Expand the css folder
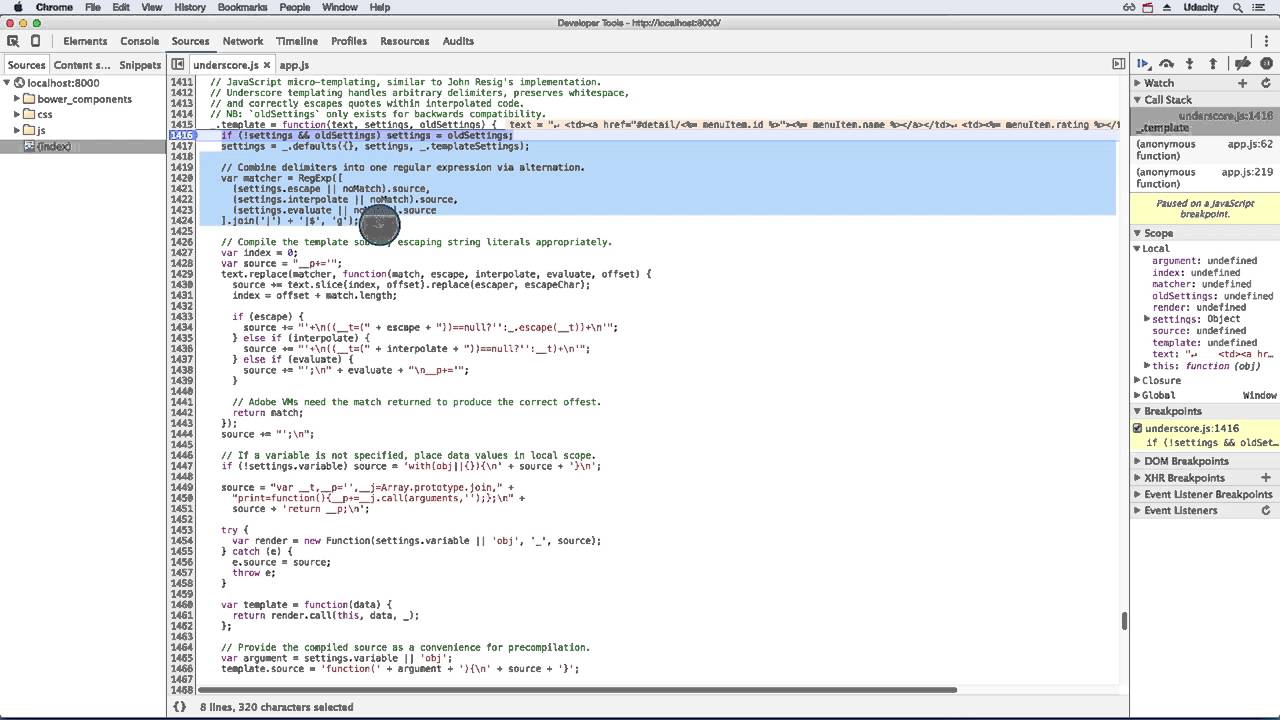1280x720 pixels. [17, 114]
